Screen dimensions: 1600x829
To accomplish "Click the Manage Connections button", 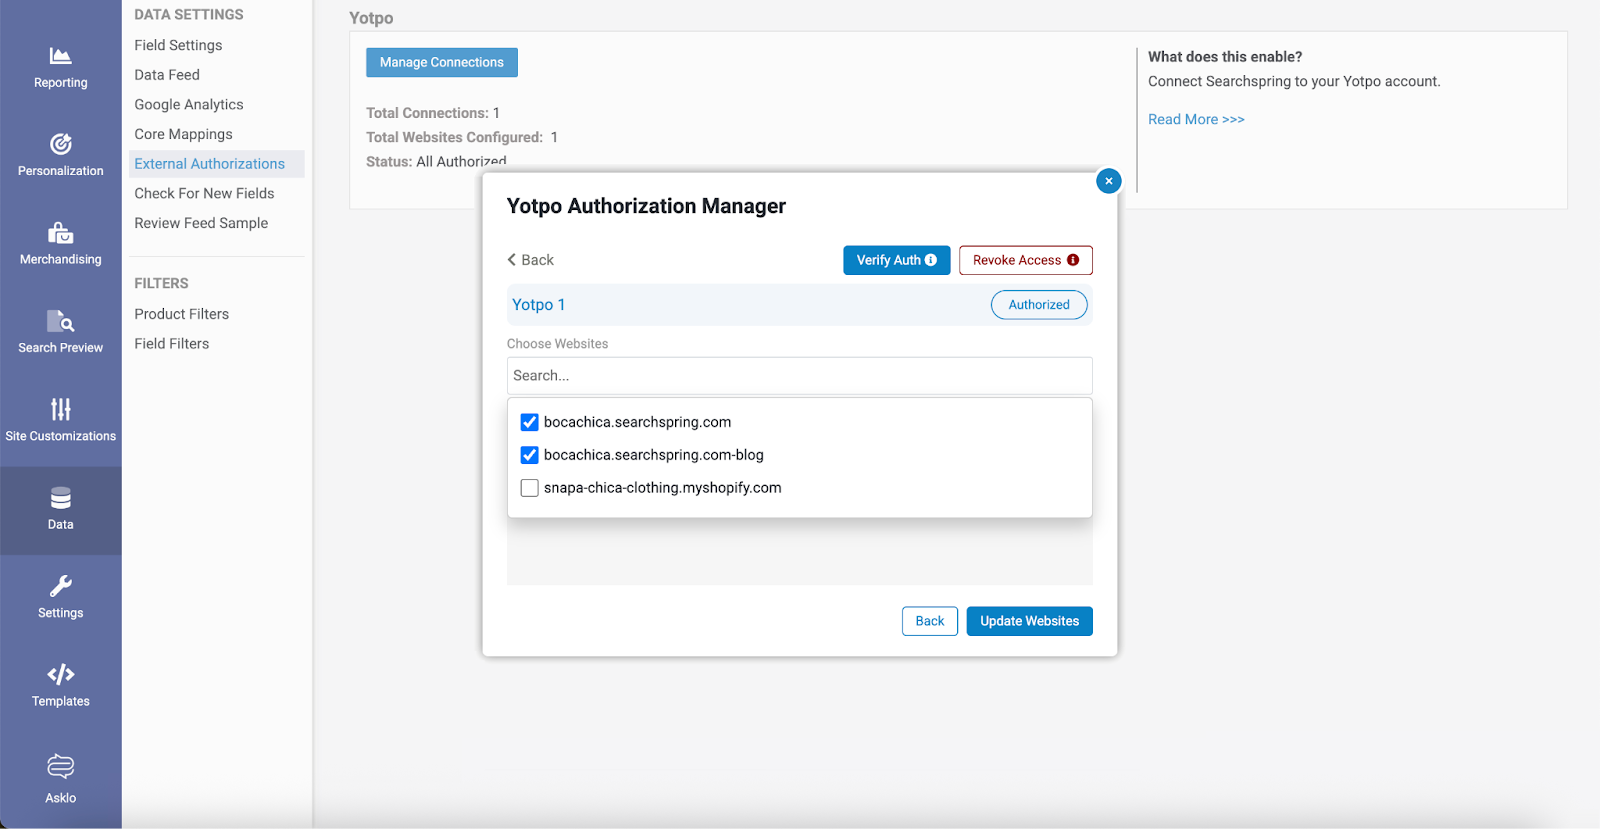I will [442, 62].
